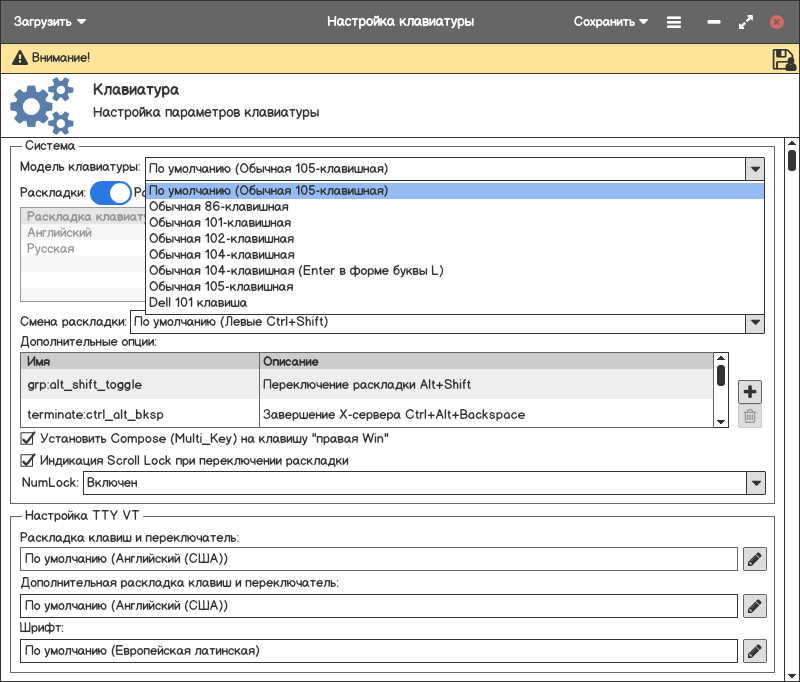Open the Сохранить menu

[610, 21]
